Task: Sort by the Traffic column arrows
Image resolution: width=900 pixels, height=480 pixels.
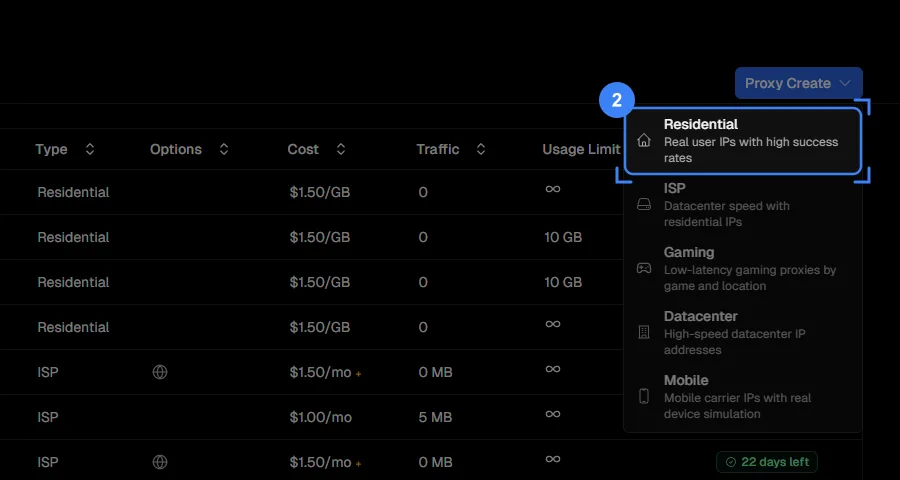Action: click(481, 149)
